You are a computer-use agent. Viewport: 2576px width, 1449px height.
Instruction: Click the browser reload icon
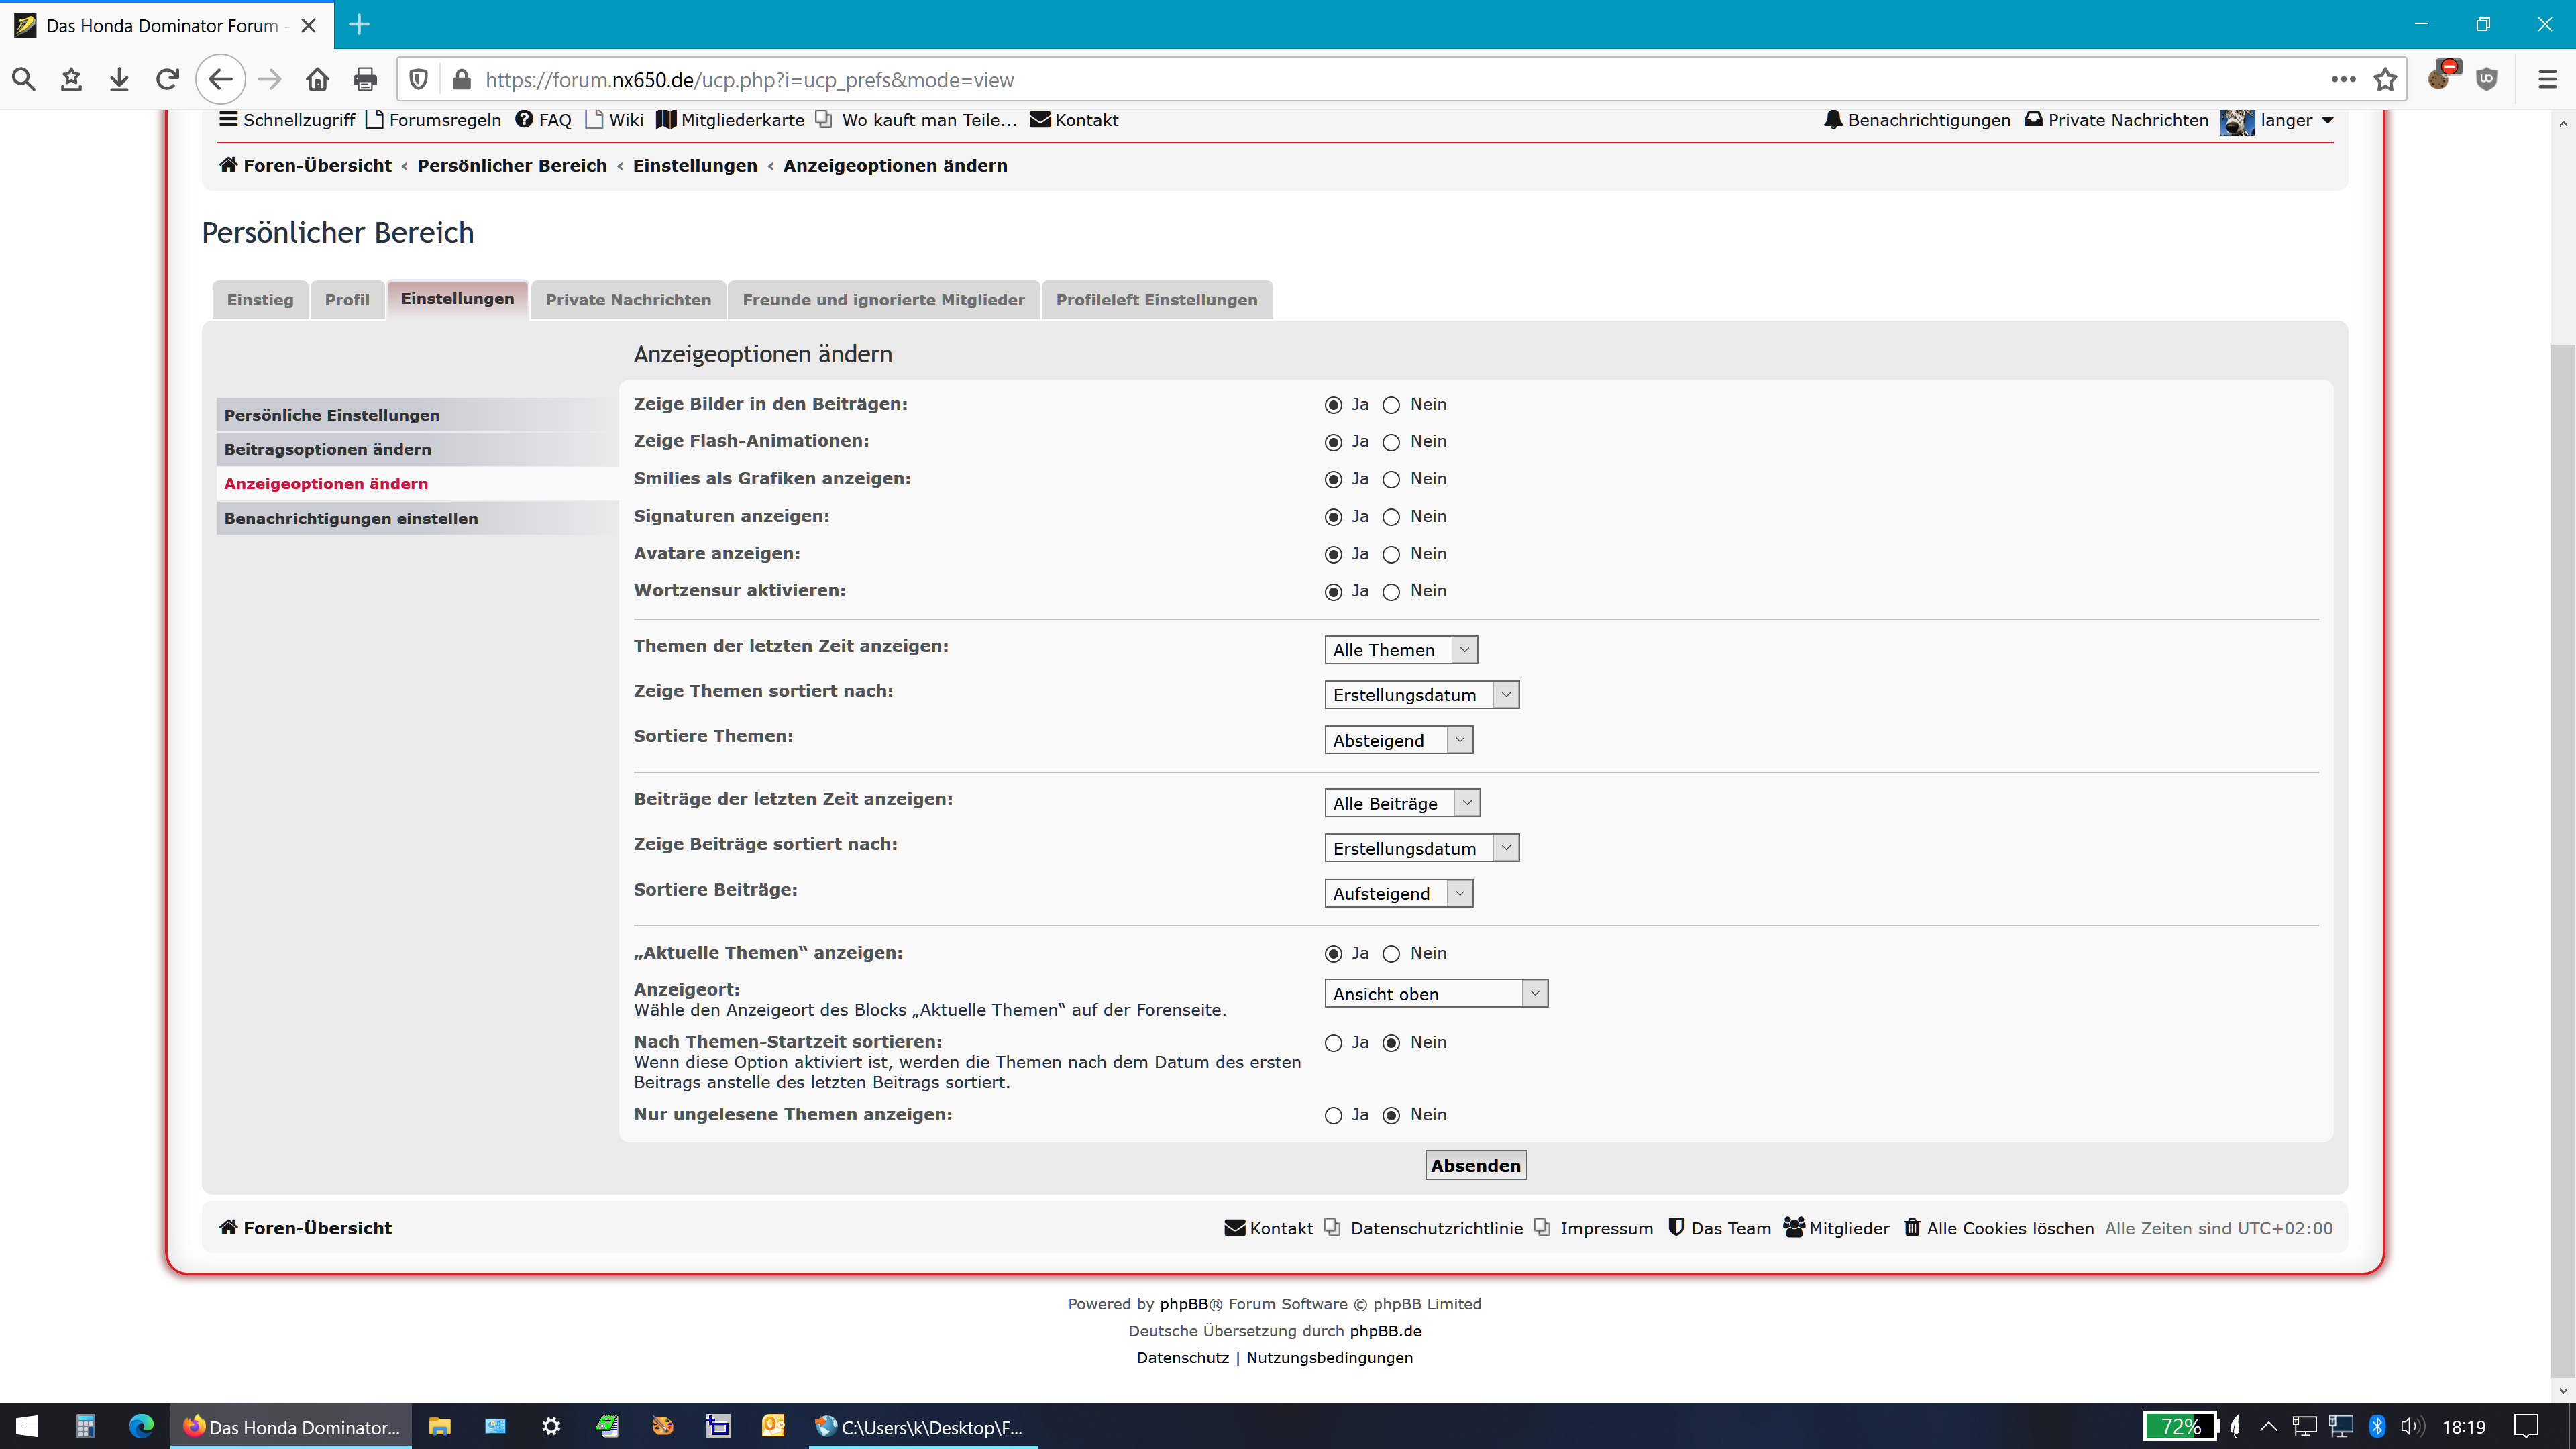coord(167,79)
